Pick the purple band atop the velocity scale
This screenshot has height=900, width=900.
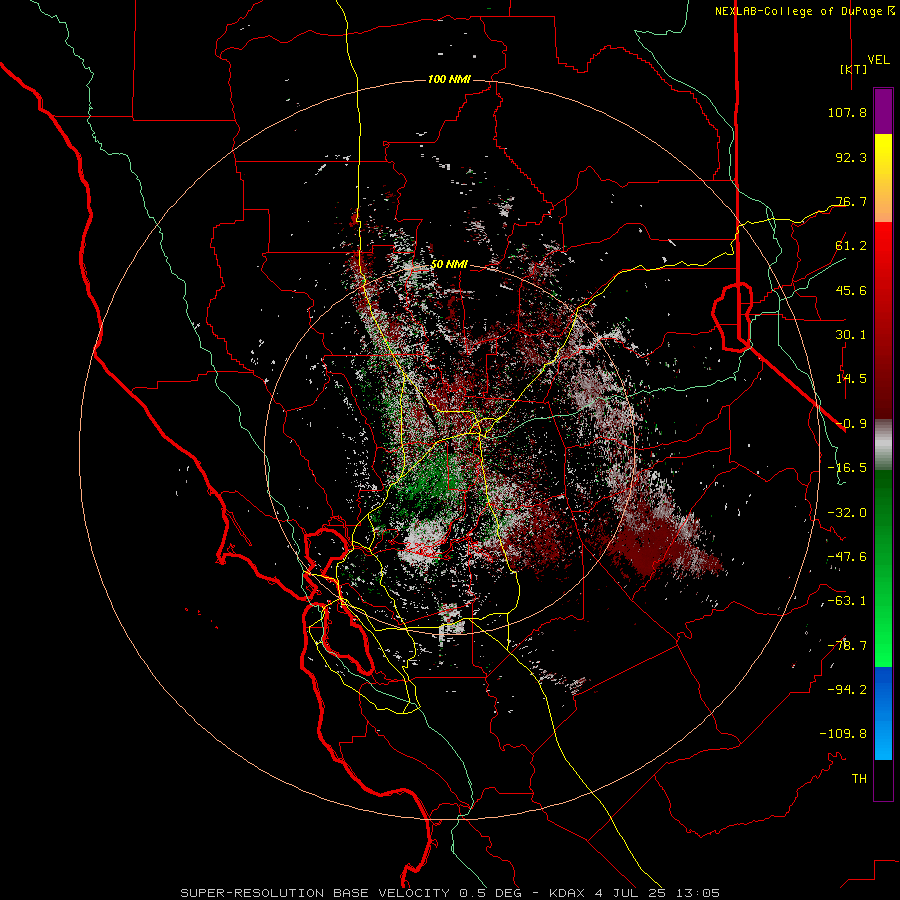883,112
